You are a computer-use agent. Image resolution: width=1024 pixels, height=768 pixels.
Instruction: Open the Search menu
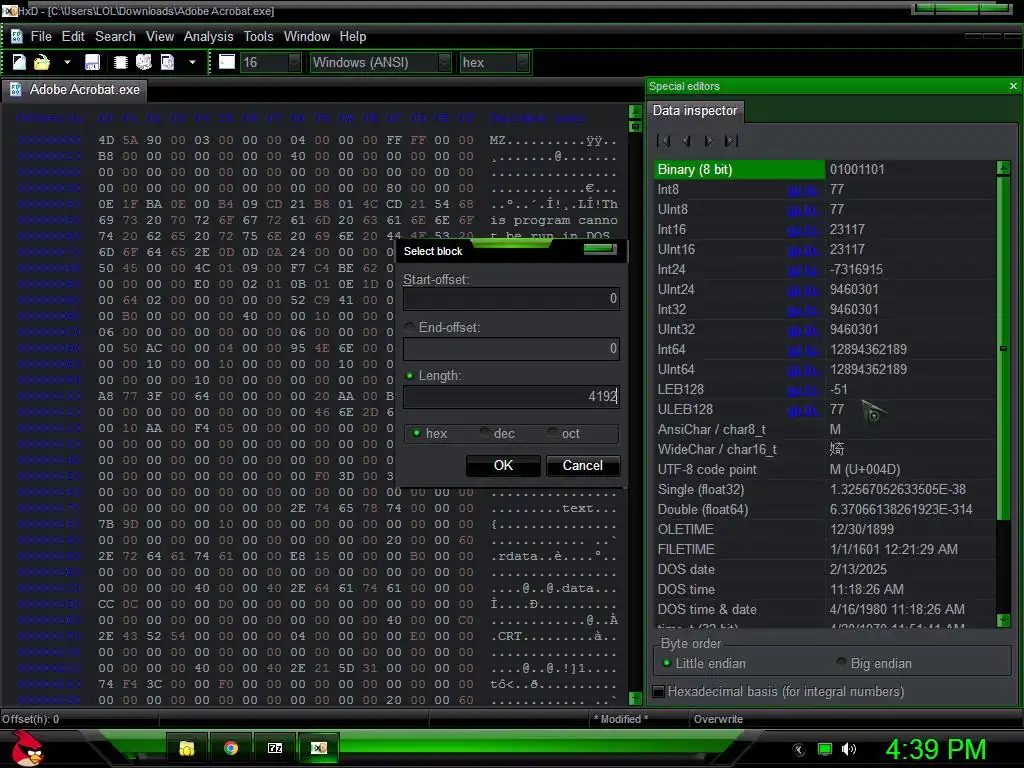pos(115,37)
